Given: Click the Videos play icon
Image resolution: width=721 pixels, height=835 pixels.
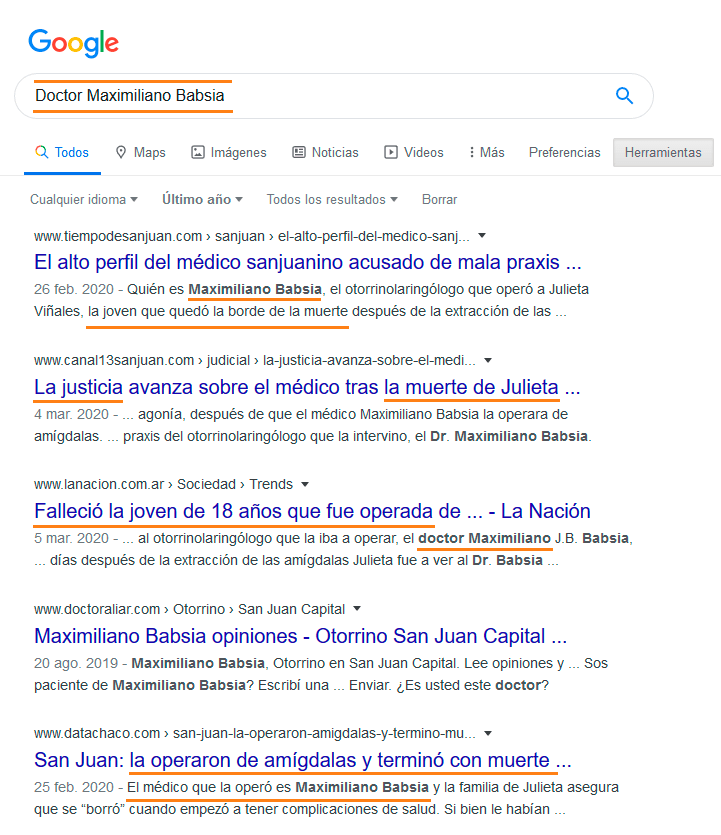Looking at the screenshot, I should (x=391, y=152).
